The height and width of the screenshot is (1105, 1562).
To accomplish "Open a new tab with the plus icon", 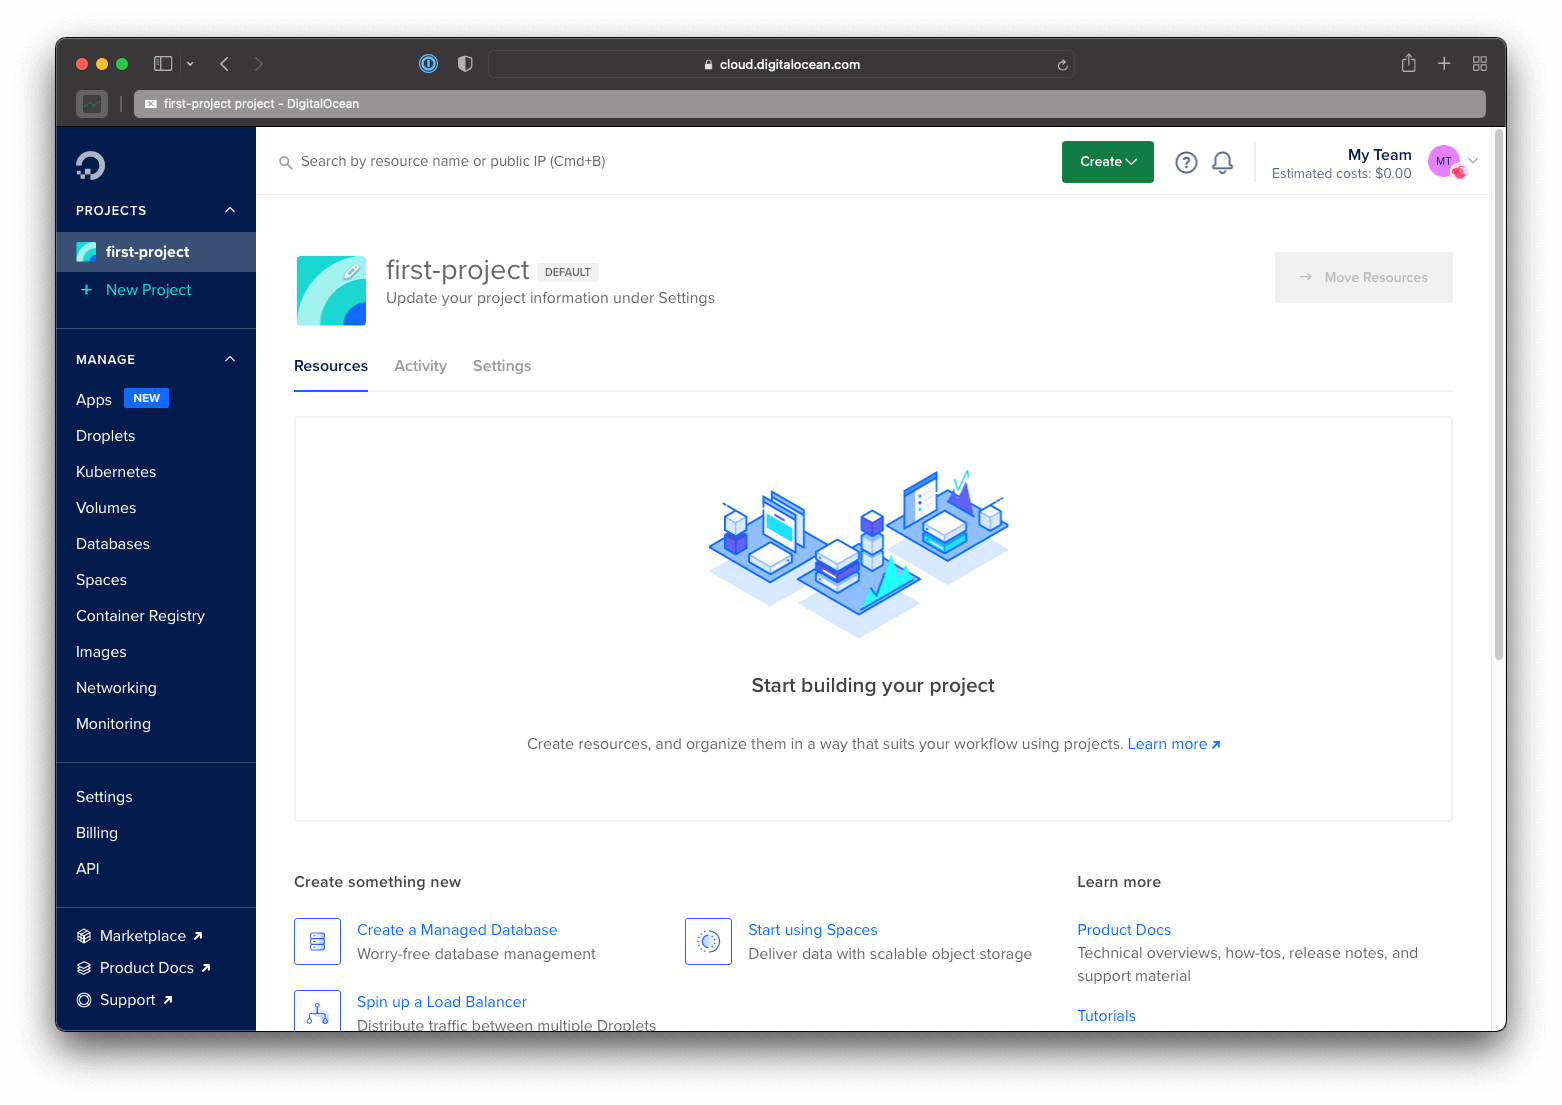I will point(1444,64).
